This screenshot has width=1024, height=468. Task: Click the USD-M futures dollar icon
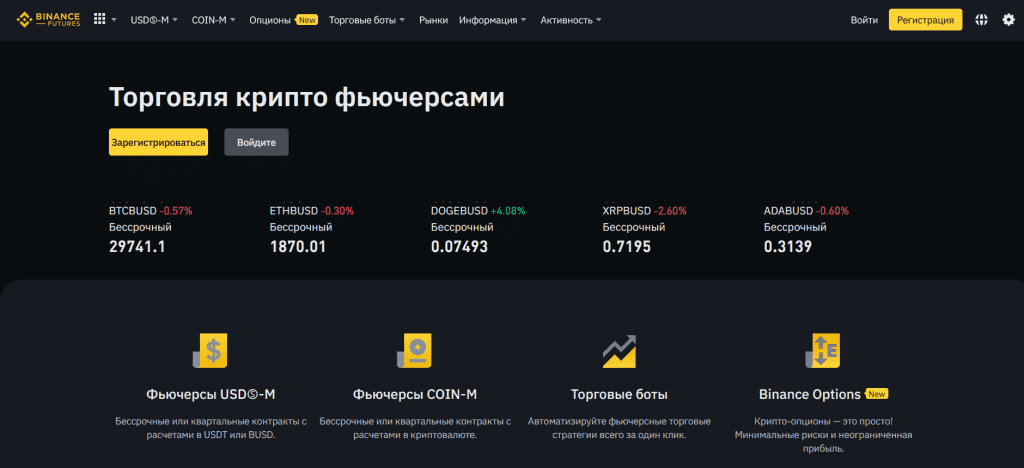pyautogui.click(x=210, y=351)
